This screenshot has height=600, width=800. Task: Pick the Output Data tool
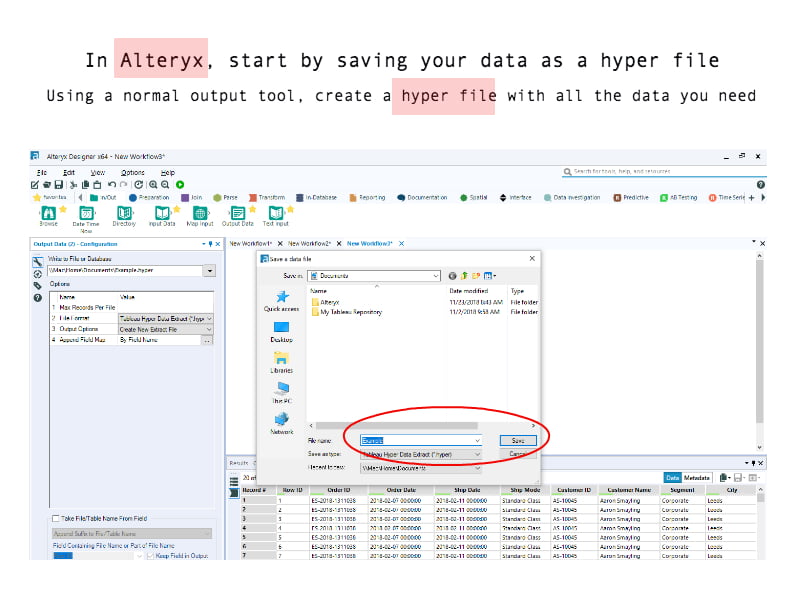pos(236,213)
